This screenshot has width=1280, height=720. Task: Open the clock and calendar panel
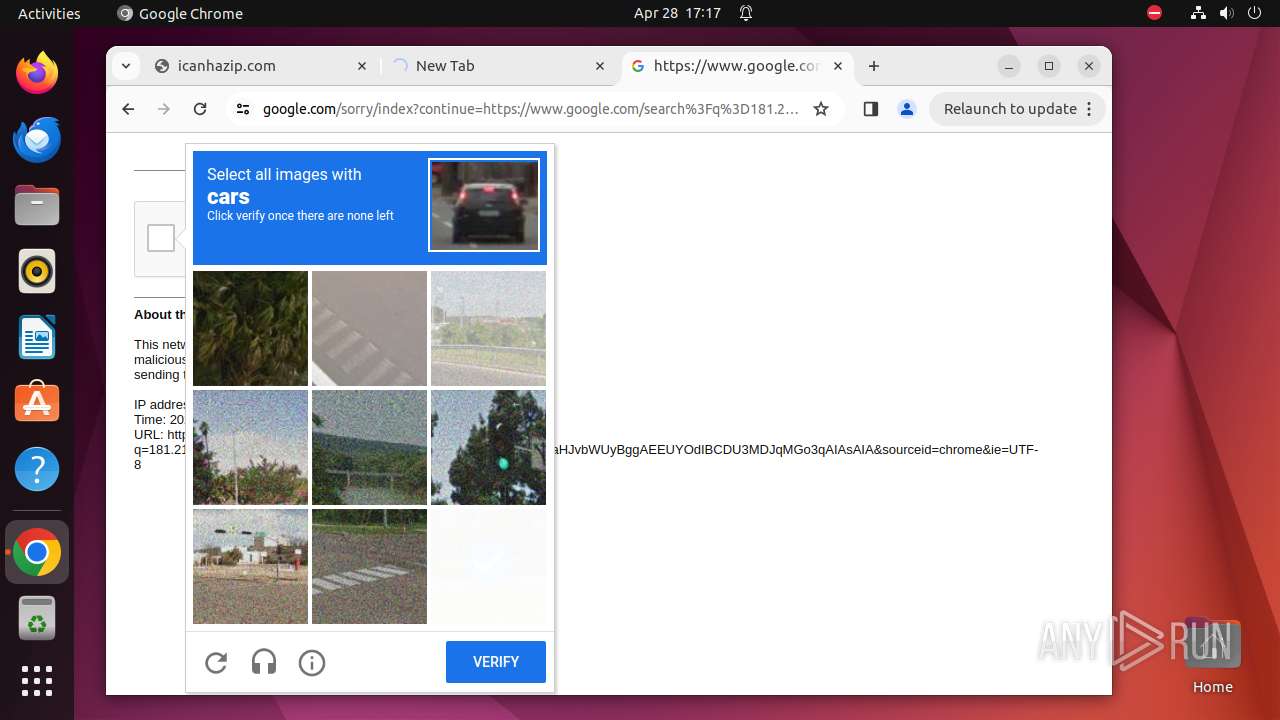click(x=677, y=13)
